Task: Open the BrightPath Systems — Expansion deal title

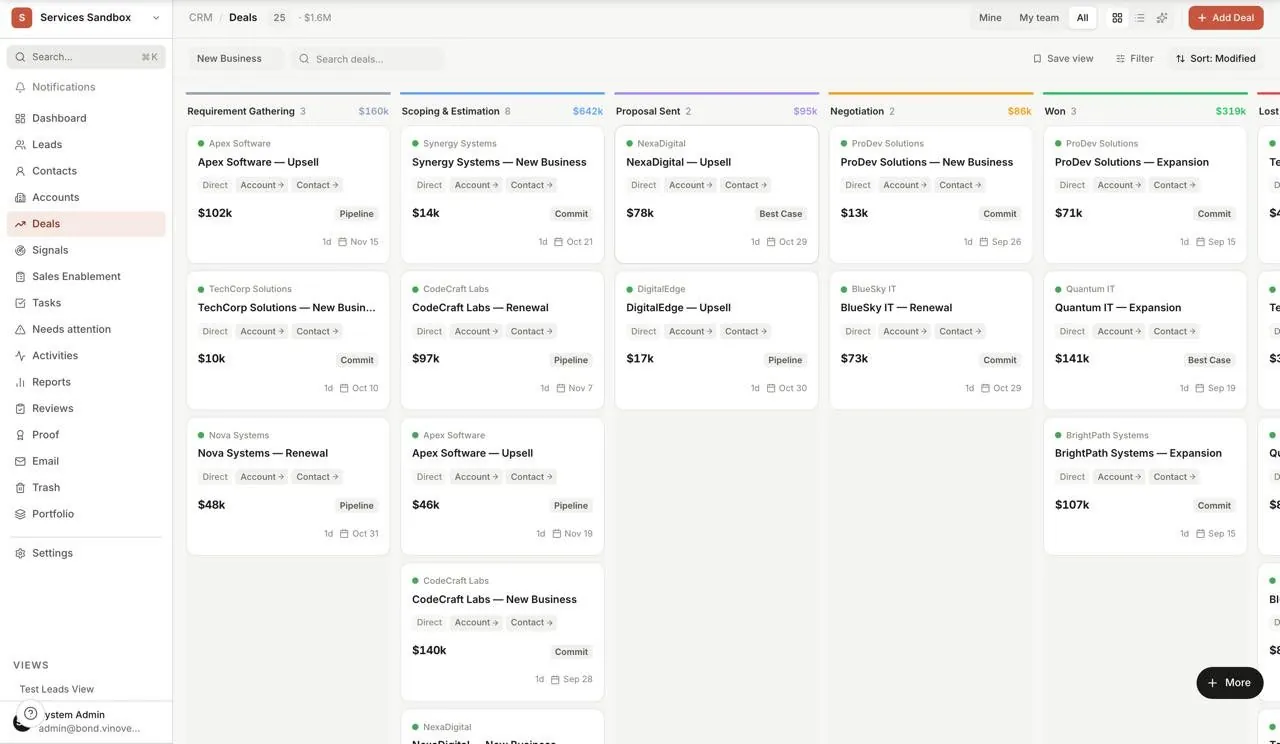Action: point(1138,453)
